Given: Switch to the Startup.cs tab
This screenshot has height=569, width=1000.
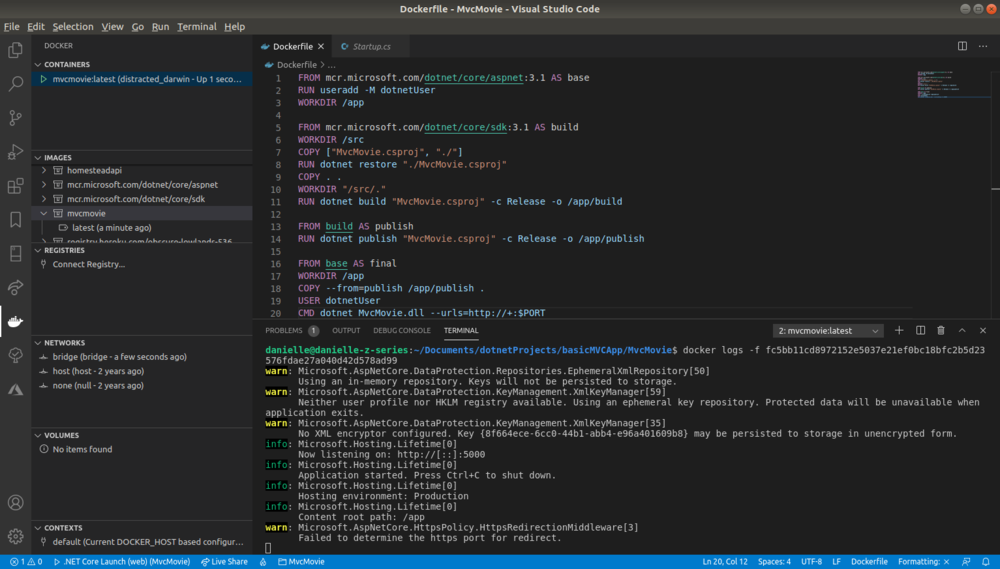Looking at the screenshot, I should [371, 47].
